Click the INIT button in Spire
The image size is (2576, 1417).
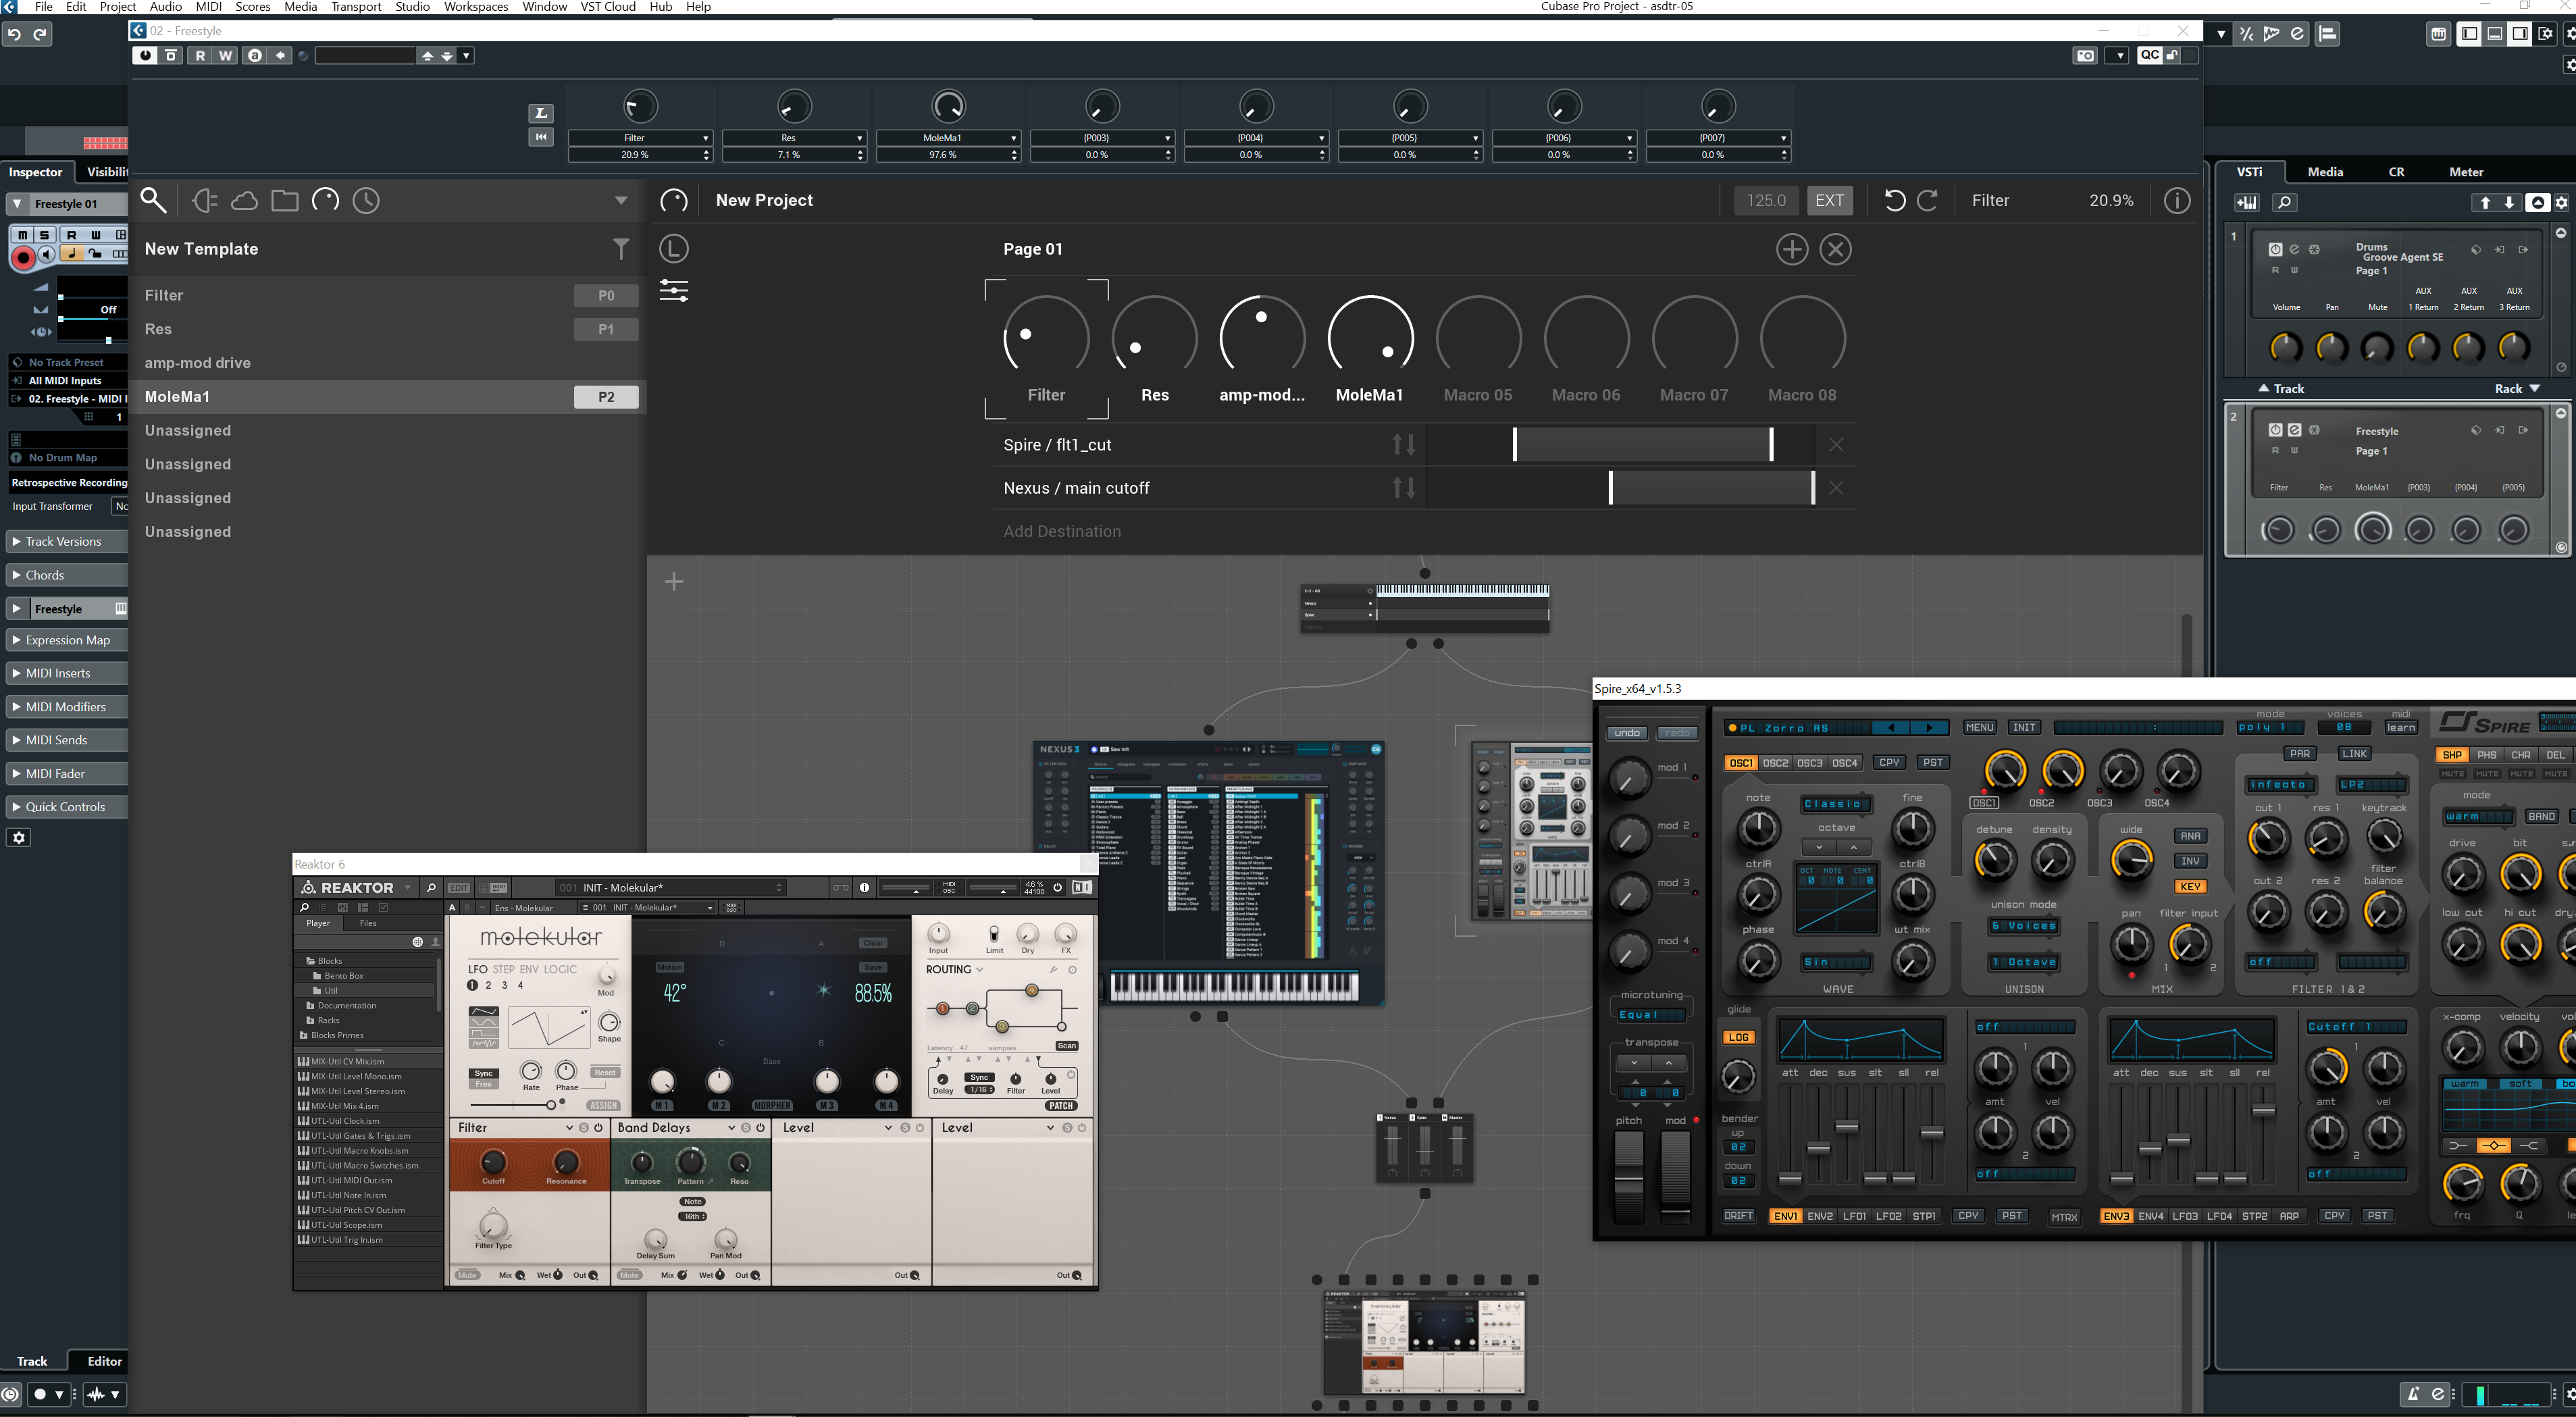click(2024, 727)
